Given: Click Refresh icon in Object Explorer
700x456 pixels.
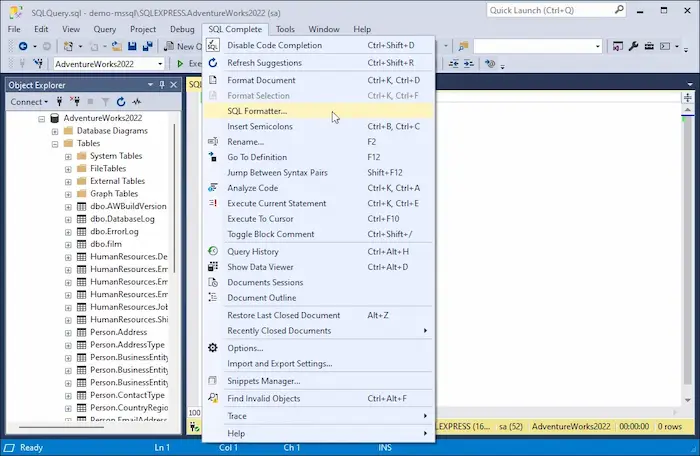Looking at the screenshot, I should tap(121, 102).
